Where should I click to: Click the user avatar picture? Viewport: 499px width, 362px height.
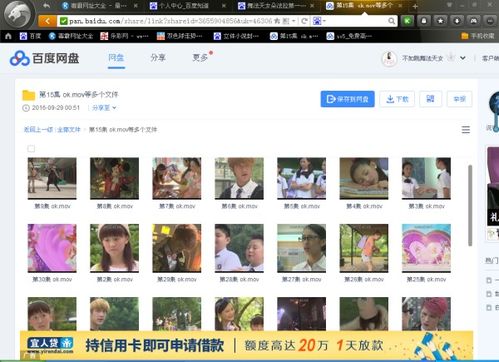click(x=389, y=59)
